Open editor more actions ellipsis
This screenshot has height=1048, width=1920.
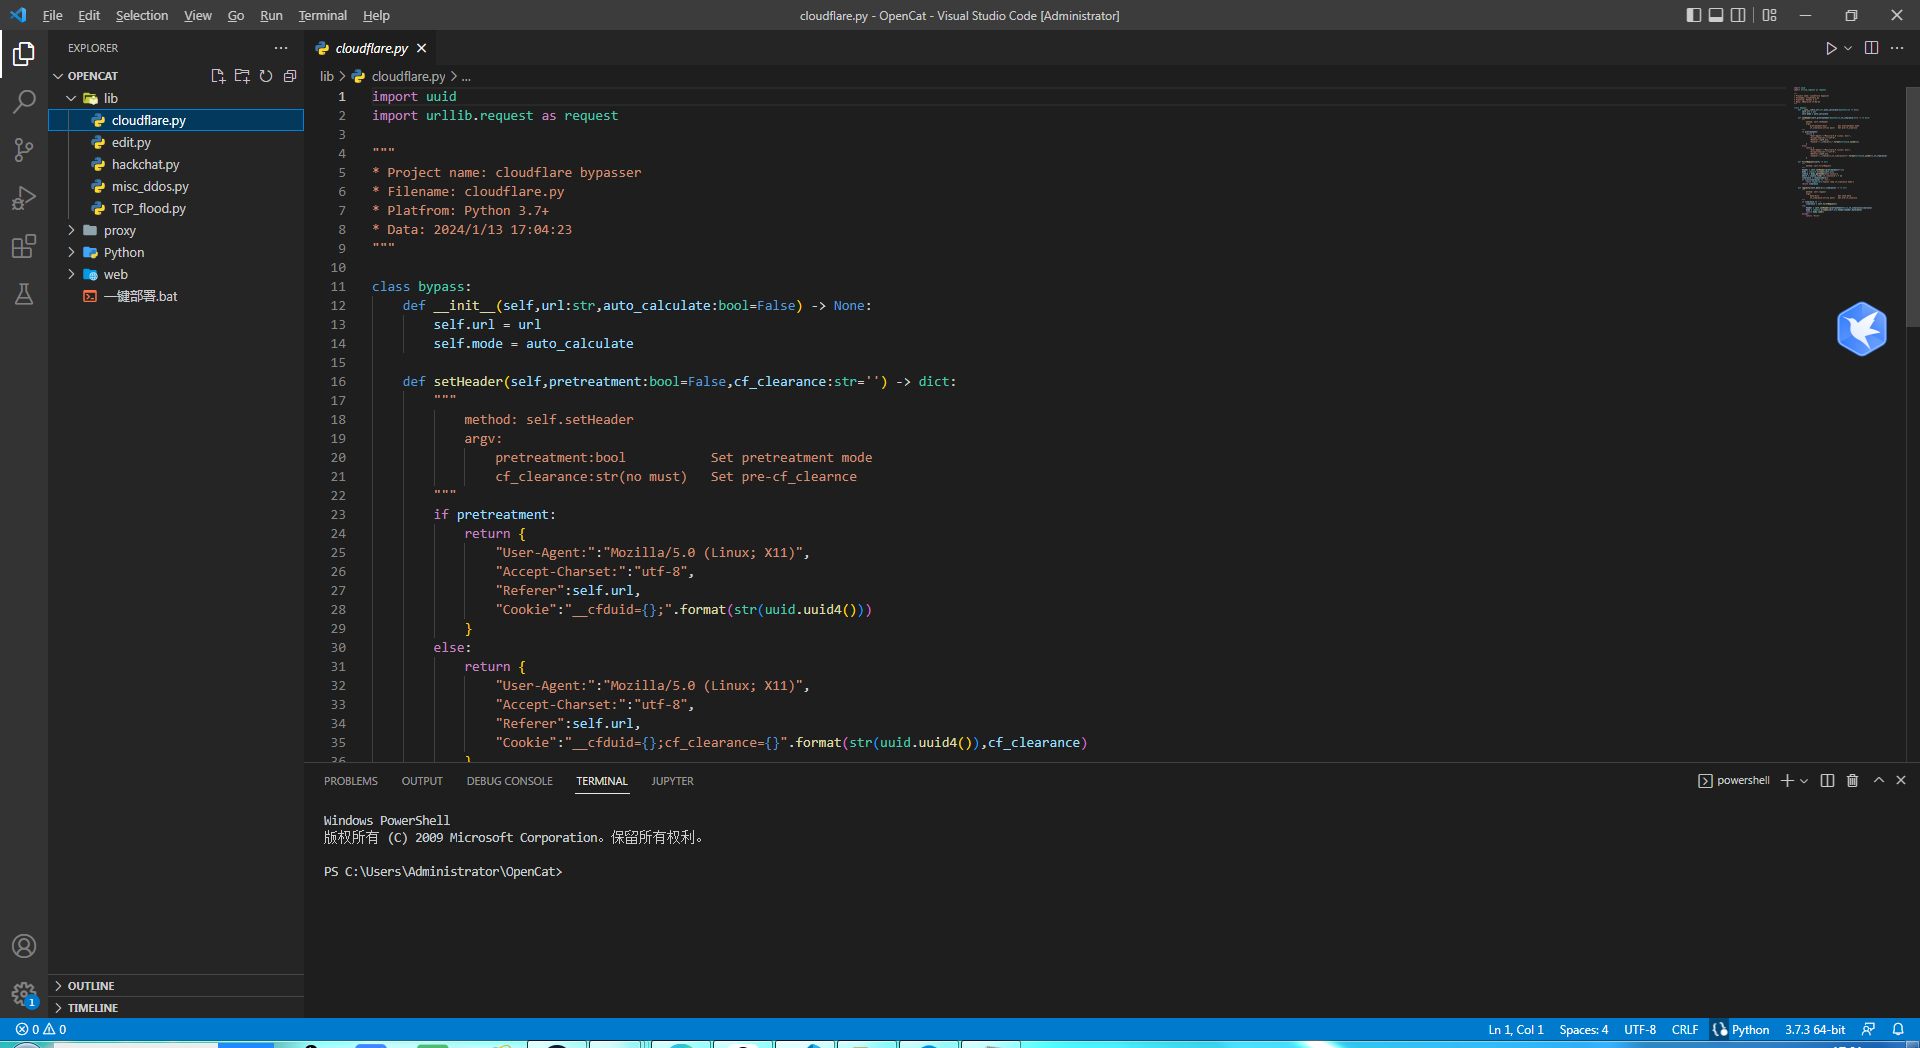(1897, 48)
